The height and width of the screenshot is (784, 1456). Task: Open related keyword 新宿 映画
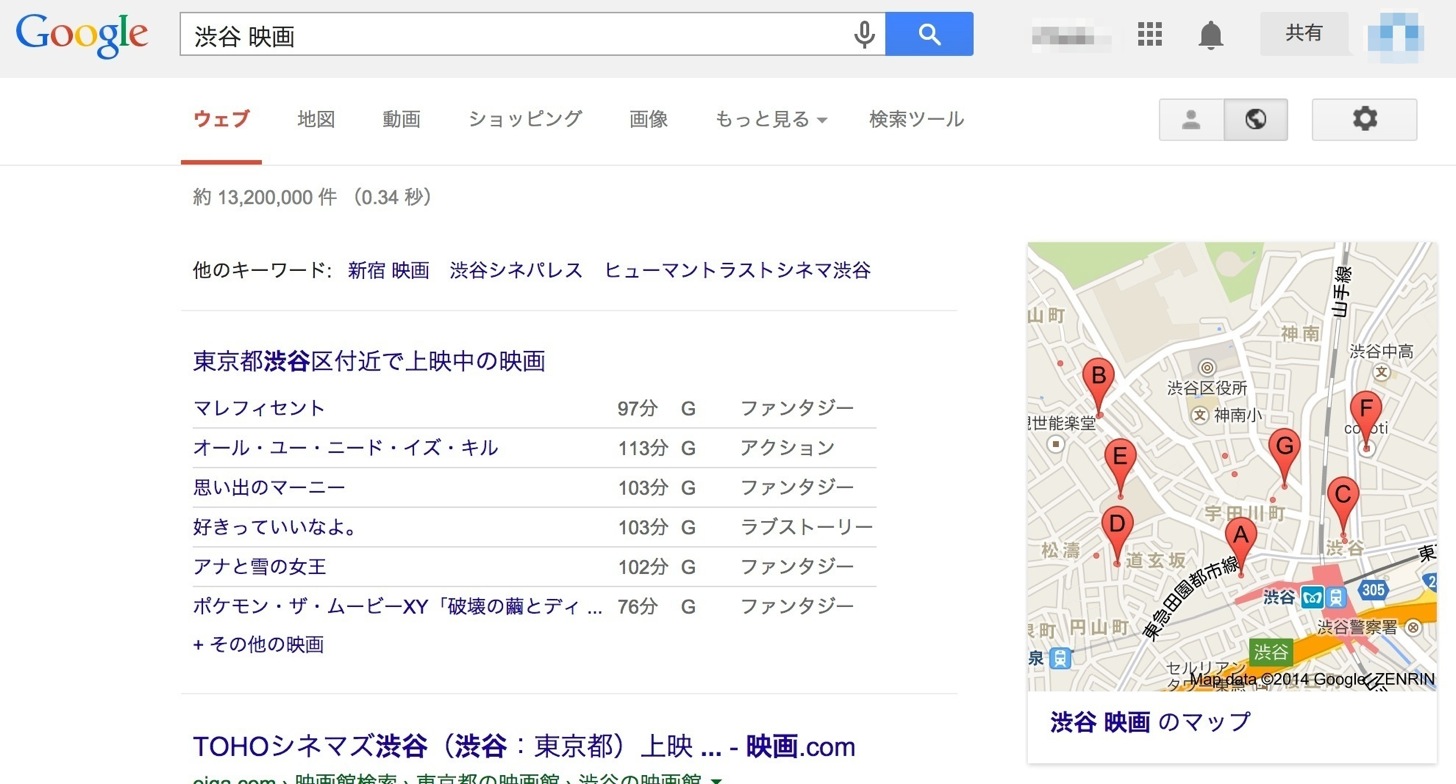click(x=388, y=270)
